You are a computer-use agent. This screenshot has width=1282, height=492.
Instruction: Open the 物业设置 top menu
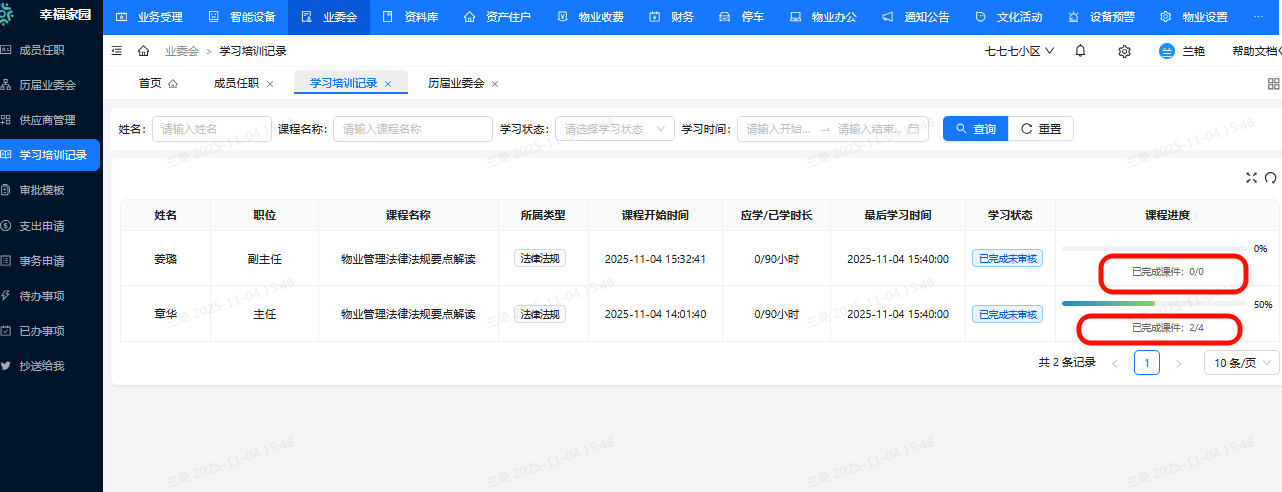point(1193,17)
